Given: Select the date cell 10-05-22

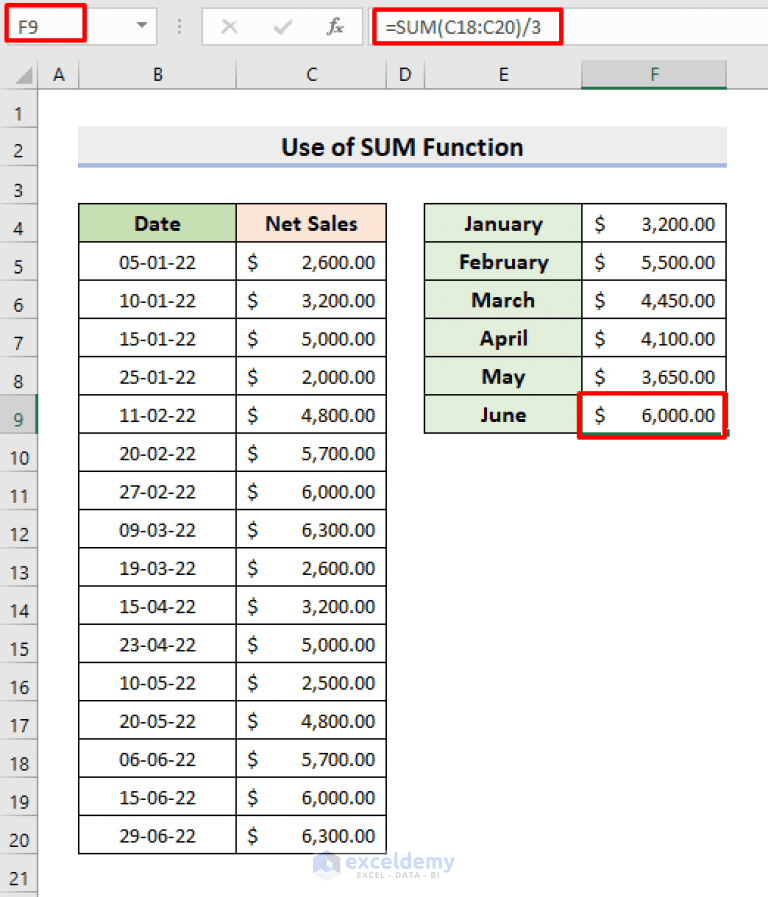Looking at the screenshot, I should [157, 682].
